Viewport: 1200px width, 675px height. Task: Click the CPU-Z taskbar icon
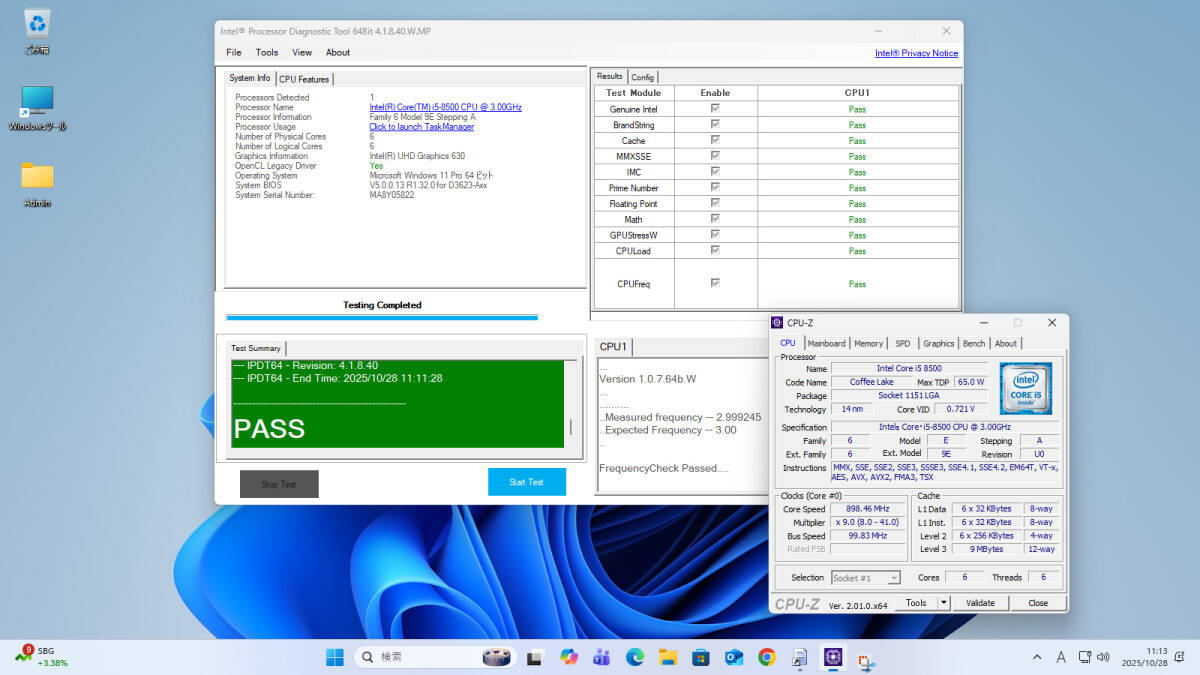point(832,657)
